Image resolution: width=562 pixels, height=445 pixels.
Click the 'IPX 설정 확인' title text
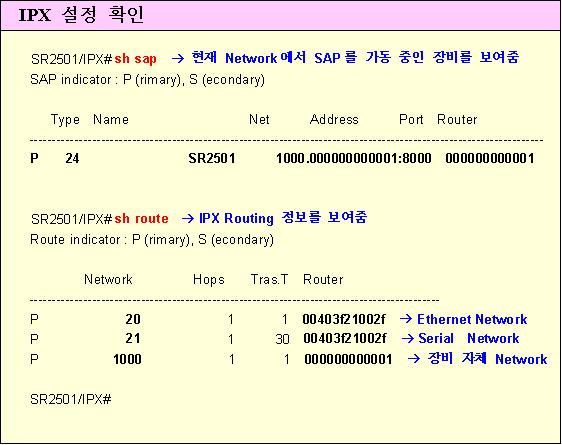pyautogui.click(x=81, y=15)
